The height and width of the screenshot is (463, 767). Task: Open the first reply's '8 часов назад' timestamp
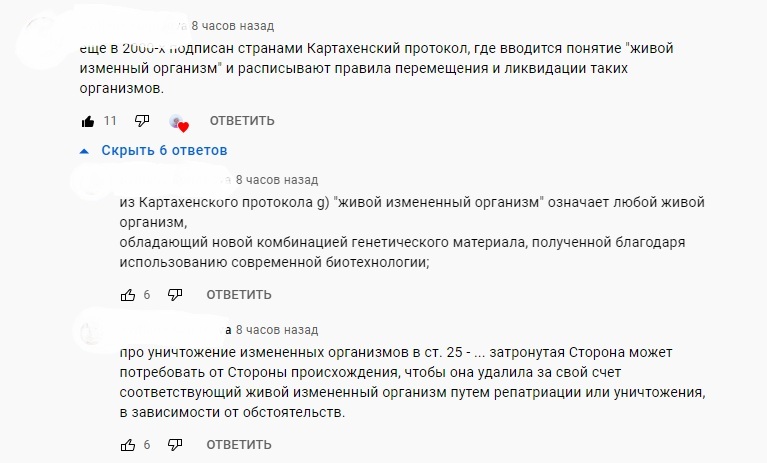pyautogui.click(x=277, y=180)
